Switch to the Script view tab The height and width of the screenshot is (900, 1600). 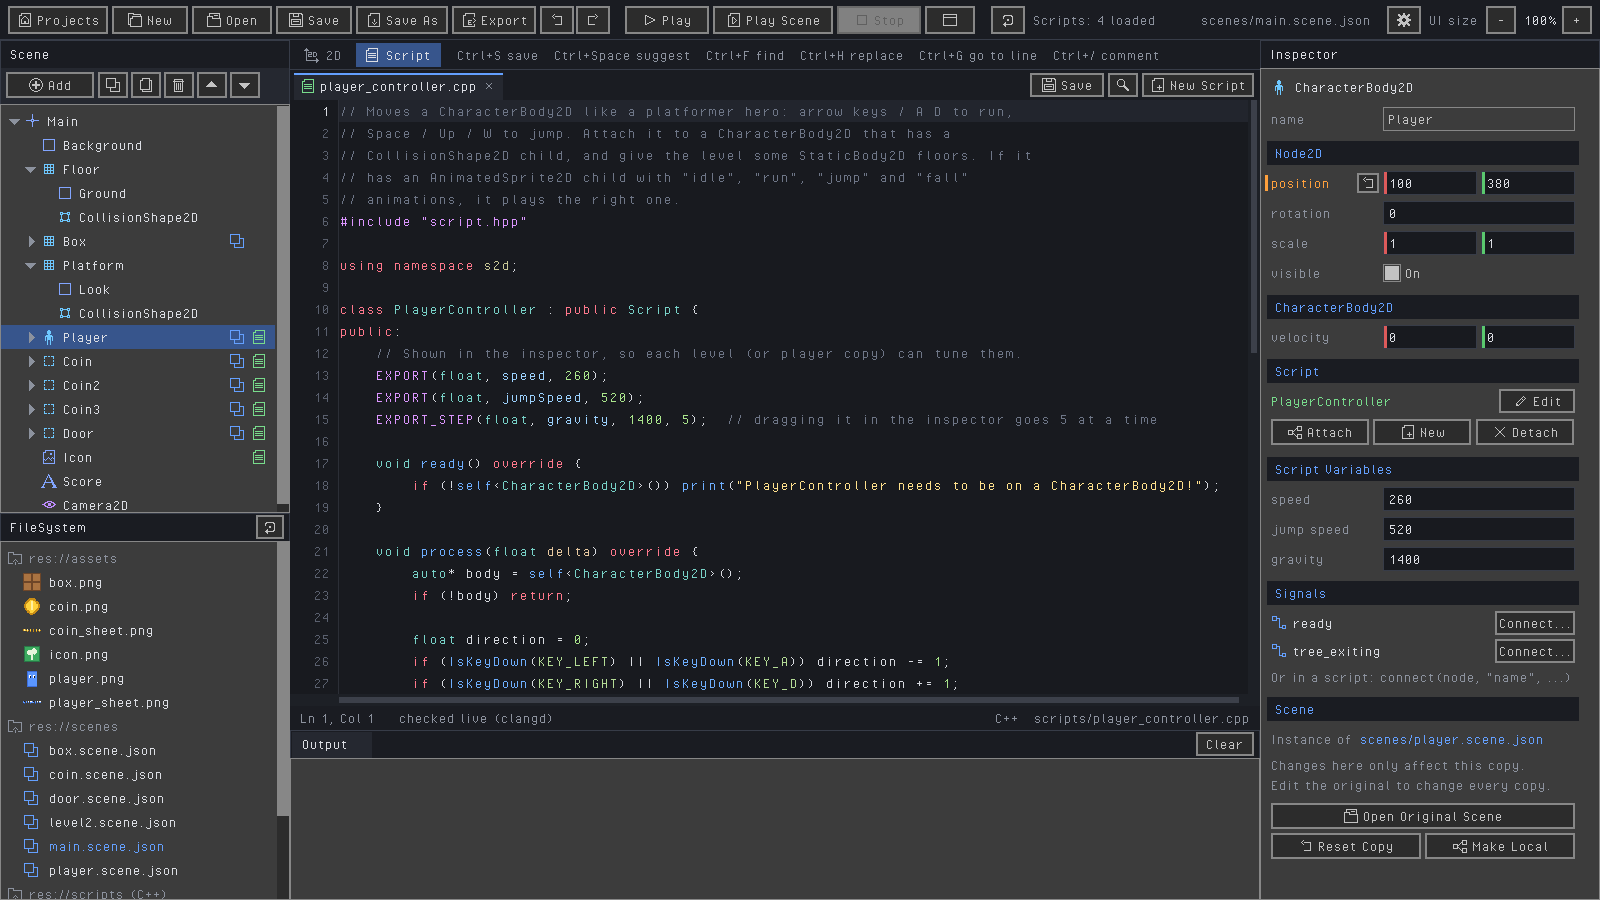(398, 55)
